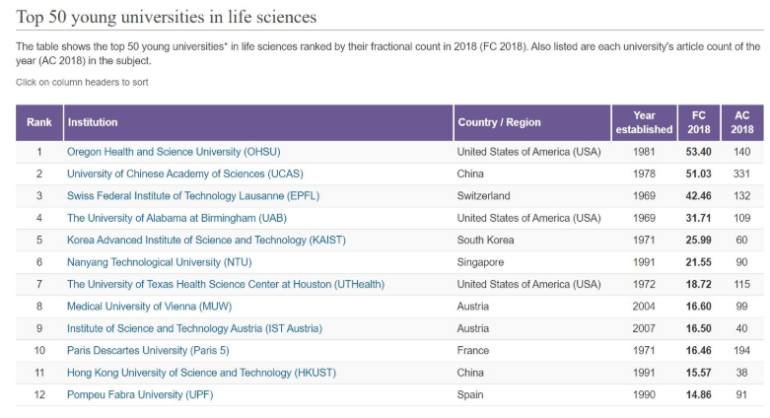770x418 pixels.
Task: Open Oregon Health and Science University link
Action: 173,152
